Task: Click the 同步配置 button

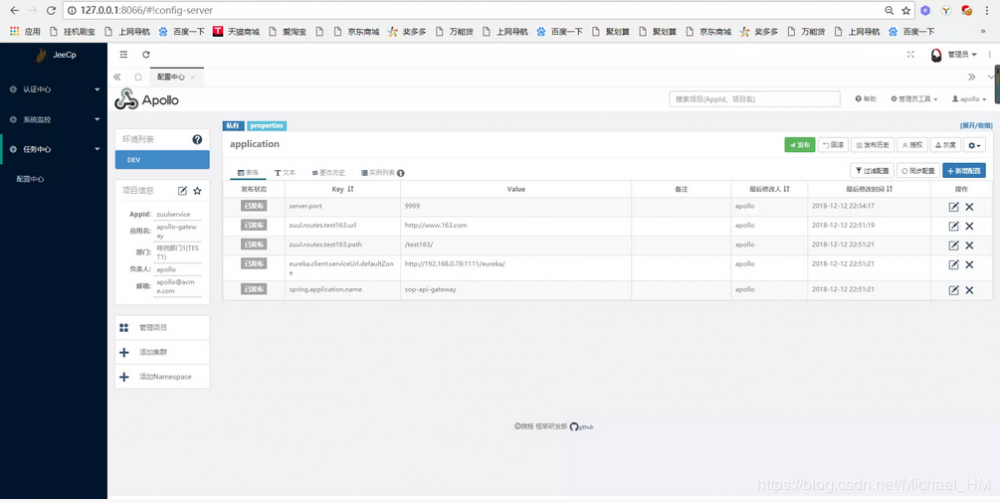Action: (x=918, y=171)
